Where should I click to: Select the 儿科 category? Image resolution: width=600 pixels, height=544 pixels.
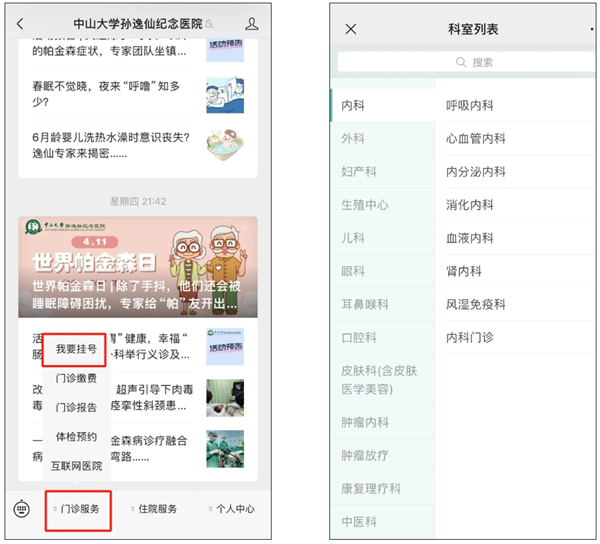coord(383,238)
